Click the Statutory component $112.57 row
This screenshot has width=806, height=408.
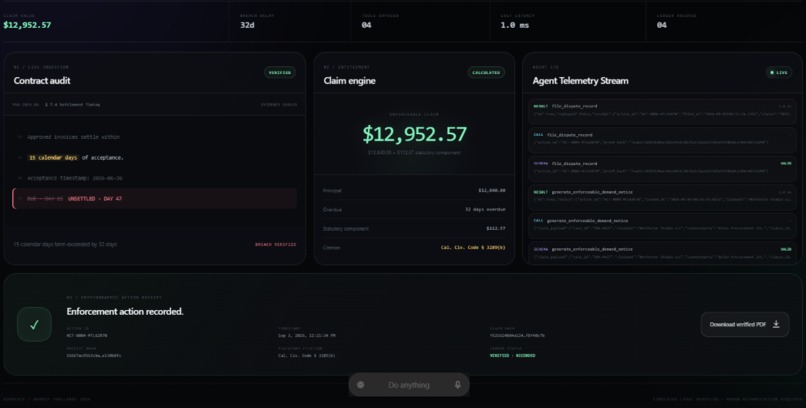(414, 229)
